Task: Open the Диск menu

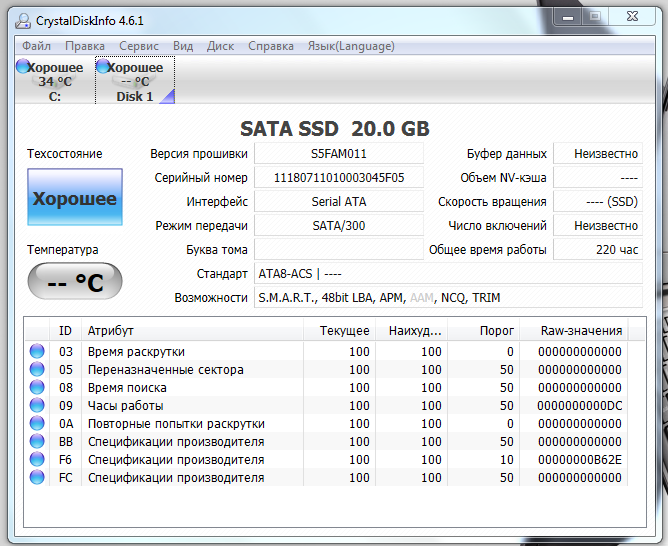Action: click(220, 46)
